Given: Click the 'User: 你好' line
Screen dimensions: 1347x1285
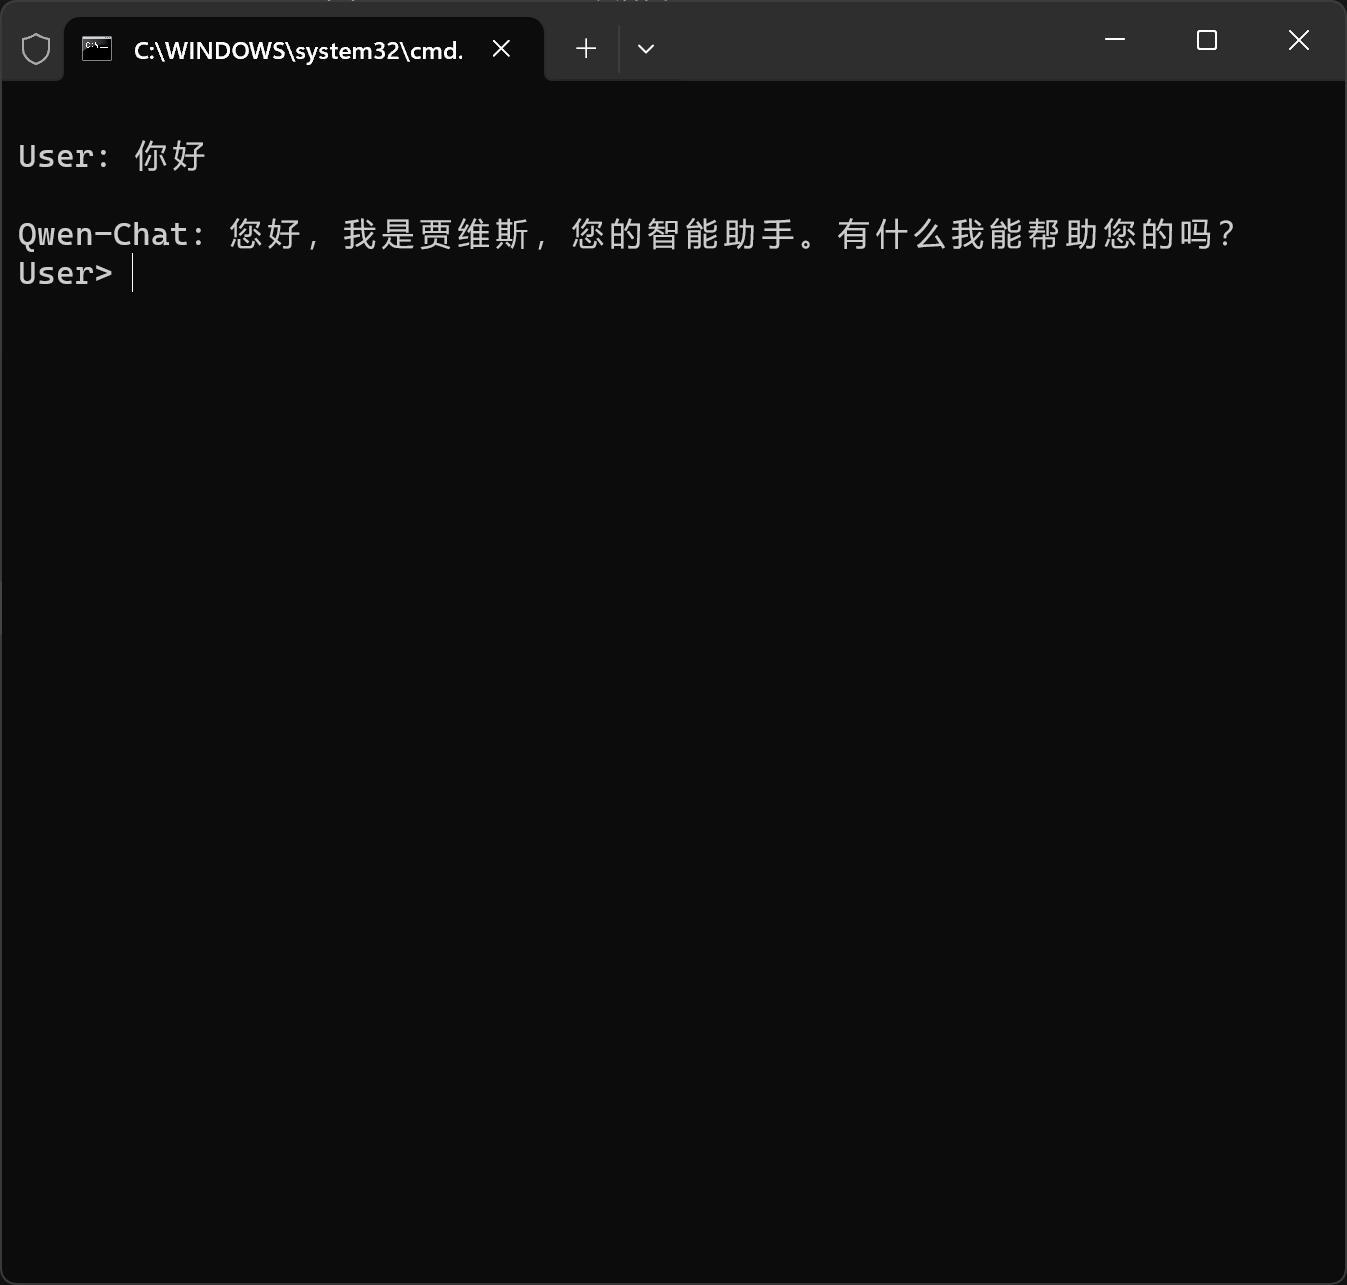Looking at the screenshot, I should coord(112,156).
